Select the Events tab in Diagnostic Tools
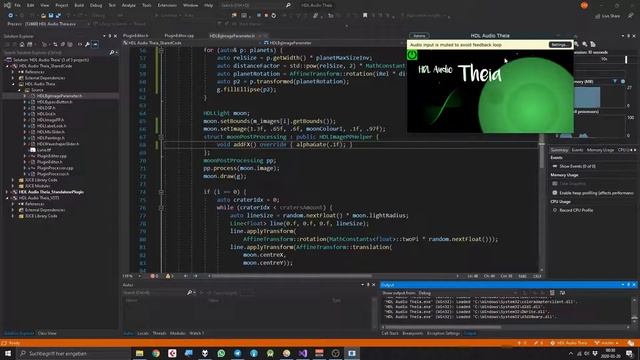The height and width of the screenshot is (360, 640). coord(577,150)
